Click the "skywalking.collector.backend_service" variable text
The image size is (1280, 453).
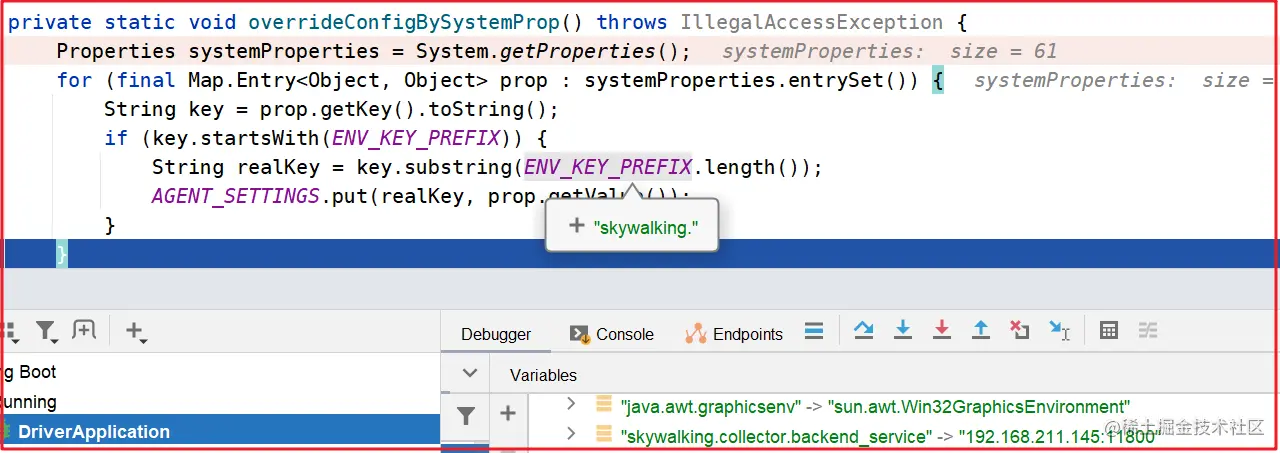[774, 436]
